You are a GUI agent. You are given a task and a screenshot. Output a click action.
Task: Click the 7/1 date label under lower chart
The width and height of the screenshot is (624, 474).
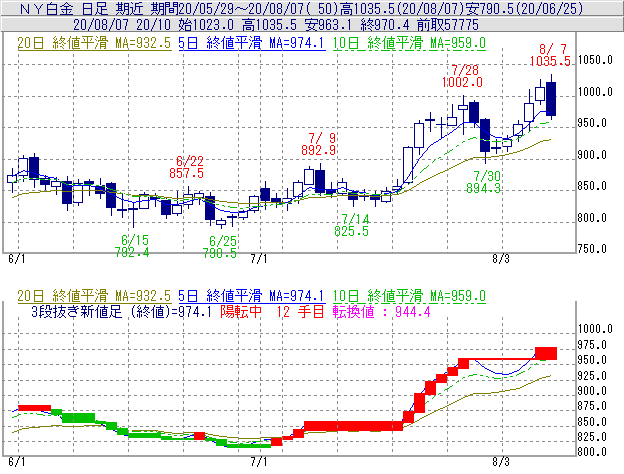259,462
